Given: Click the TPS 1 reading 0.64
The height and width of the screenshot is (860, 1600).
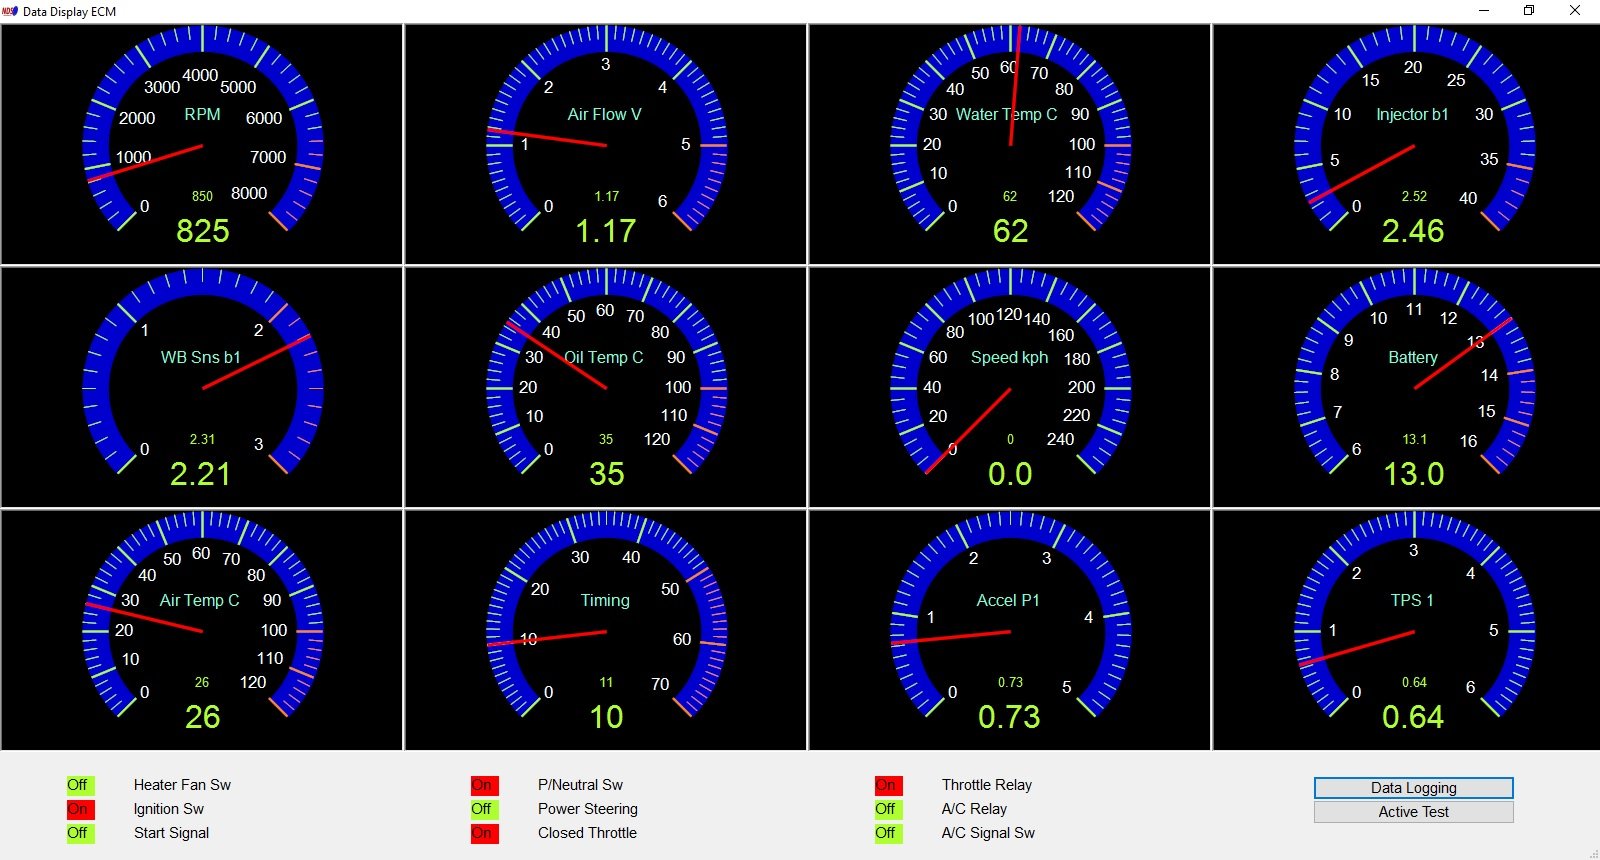Looking at the screenshot, I should click(x=1413, y=717).
